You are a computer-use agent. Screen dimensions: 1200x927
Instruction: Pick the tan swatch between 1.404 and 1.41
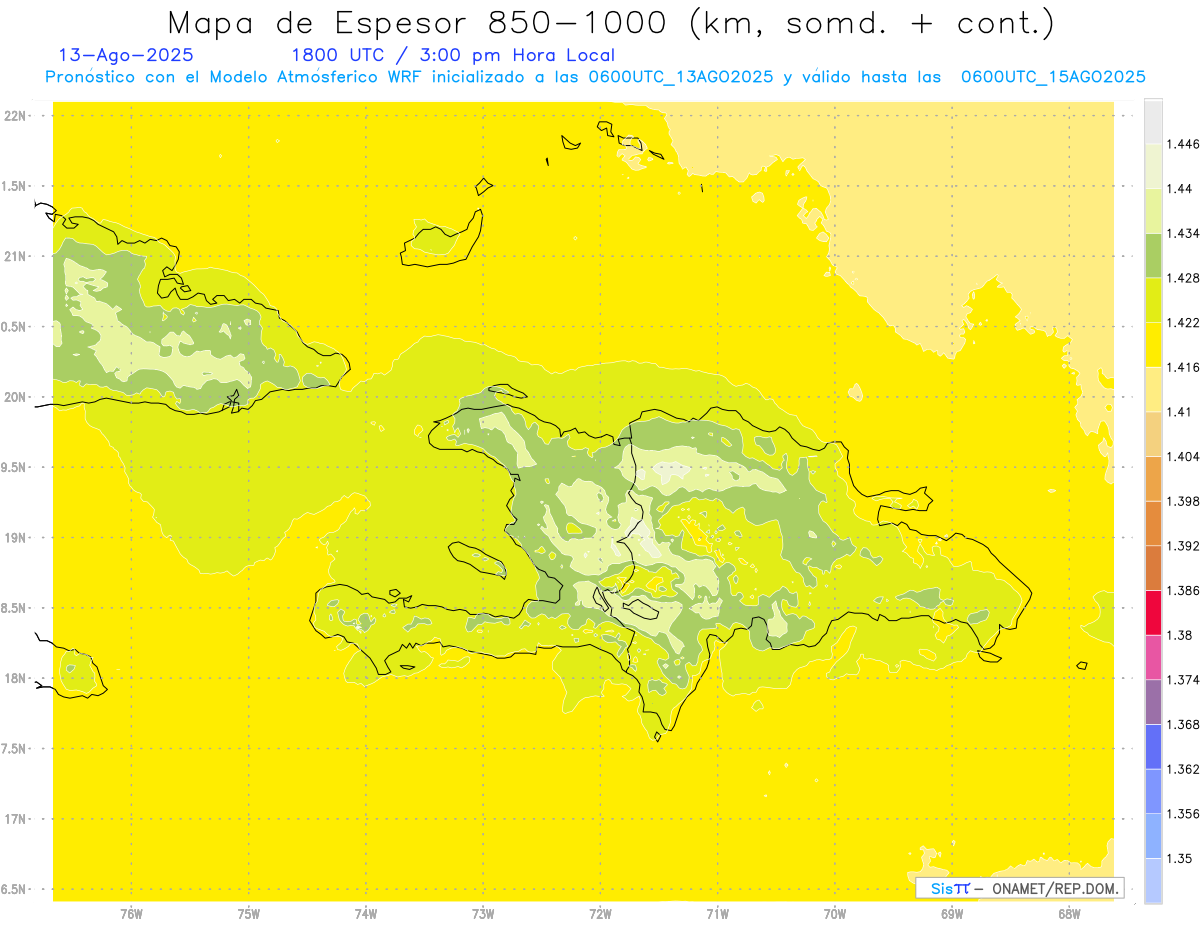pyautogui.click(x=1153, y=434)
